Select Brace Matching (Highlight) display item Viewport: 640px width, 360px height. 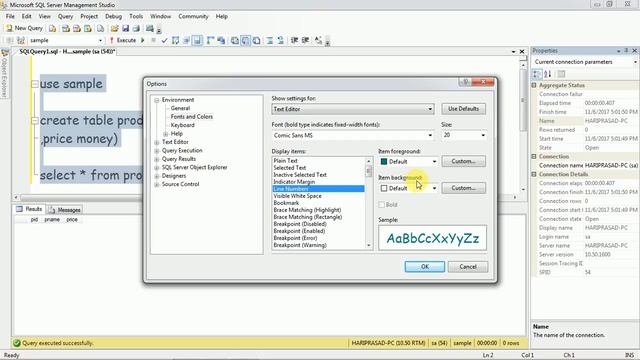pyautogui.click(x=307, y=210)
